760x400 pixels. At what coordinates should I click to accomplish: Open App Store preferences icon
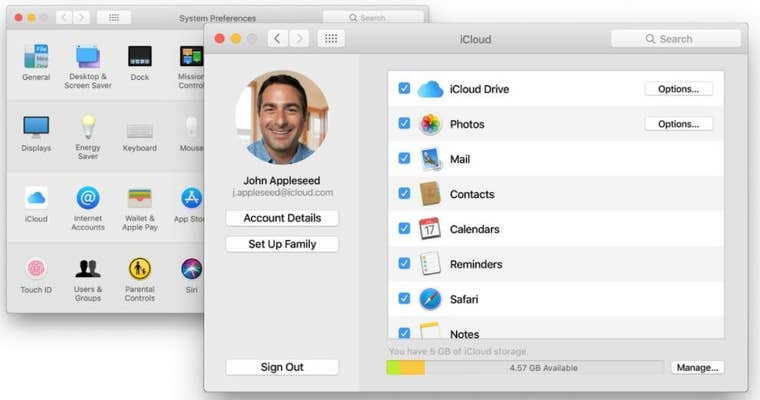point(192,198)
